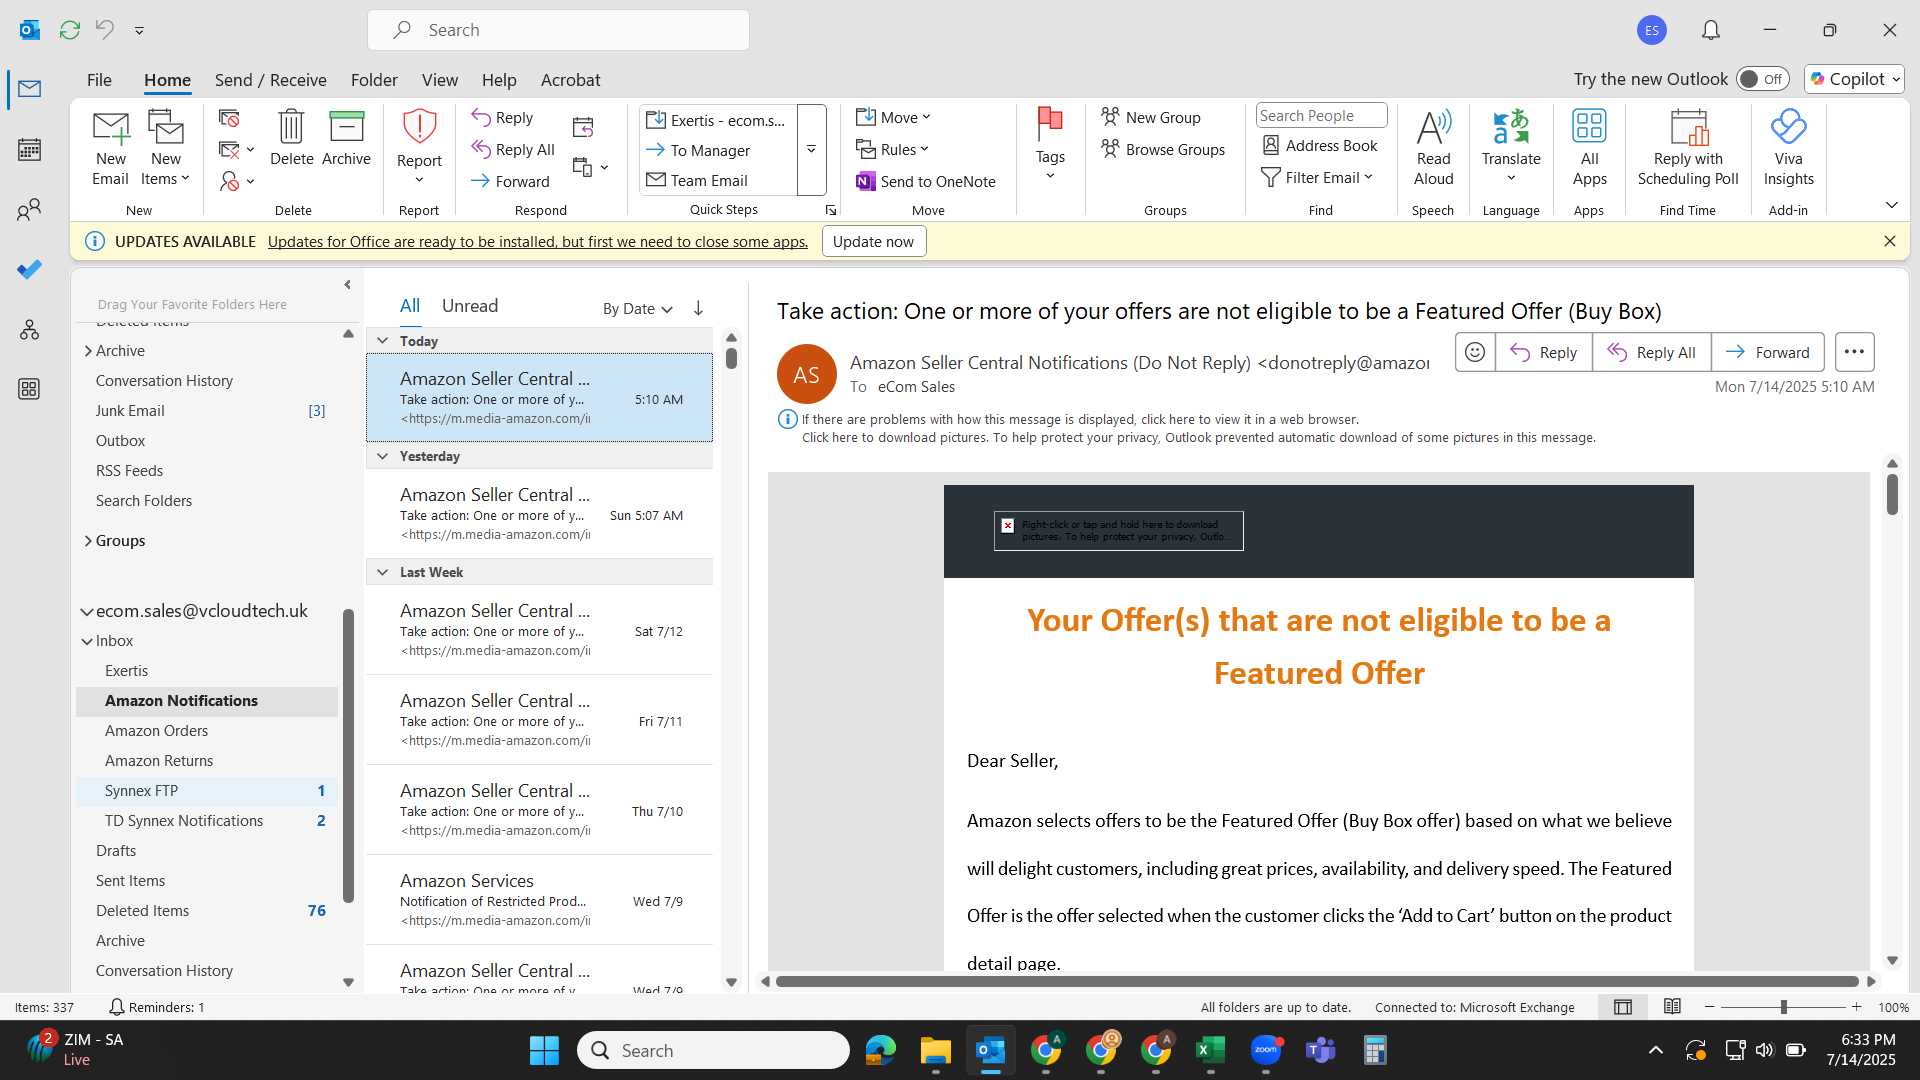Screen dimensions: 1920x1080
Task: Click Browse Groups button
Action: pos(1163,150)
